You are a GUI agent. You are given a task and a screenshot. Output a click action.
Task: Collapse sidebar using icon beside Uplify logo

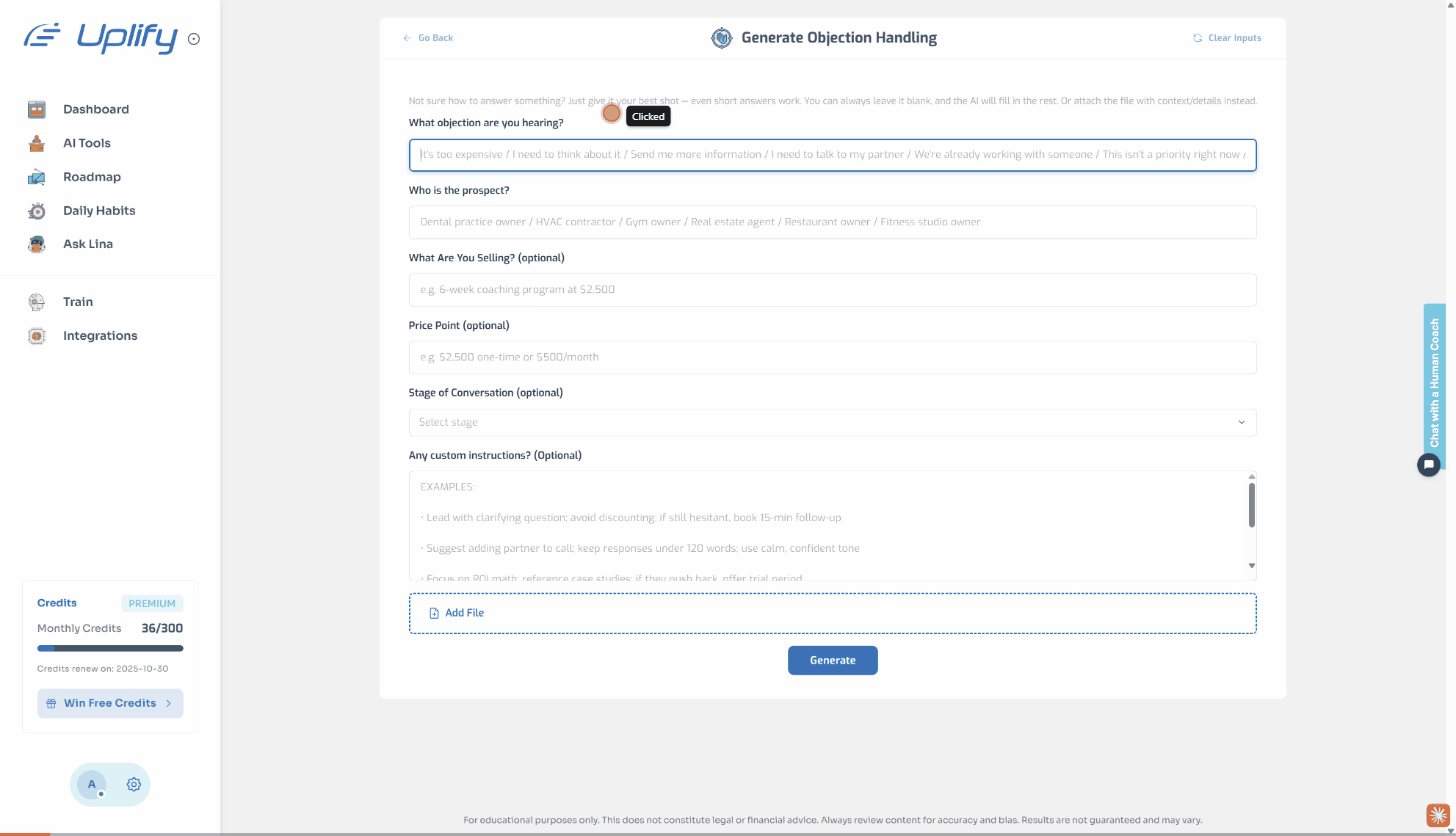(x=194, y=39)
